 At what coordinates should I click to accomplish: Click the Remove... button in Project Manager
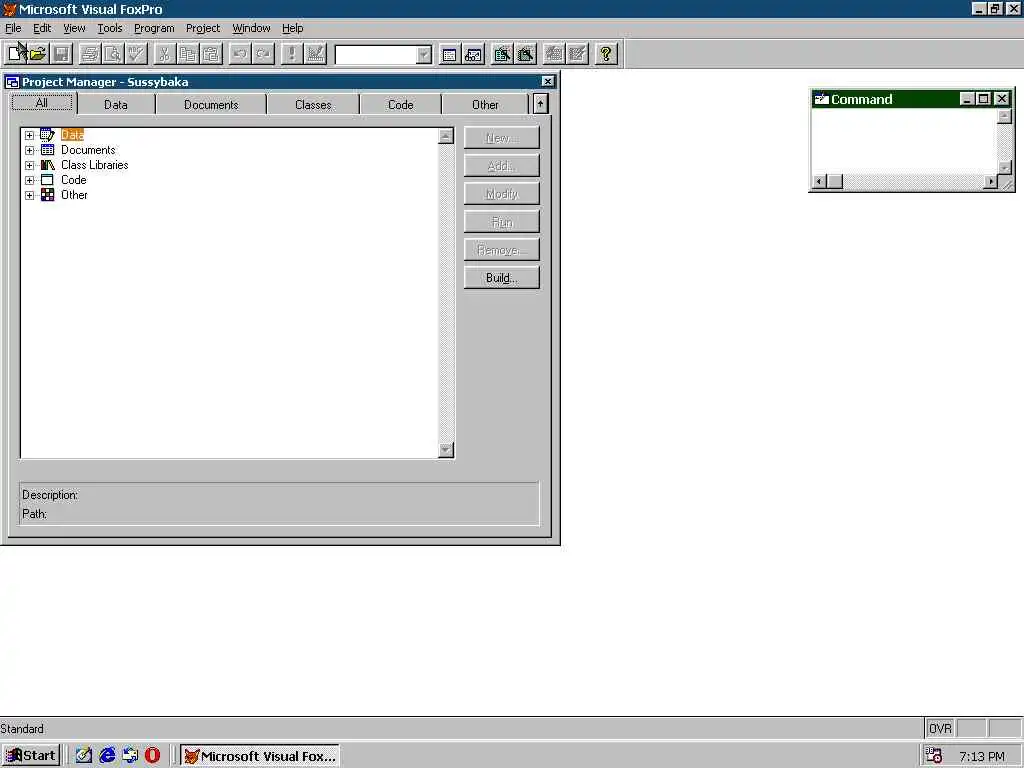tap(502, 249)
